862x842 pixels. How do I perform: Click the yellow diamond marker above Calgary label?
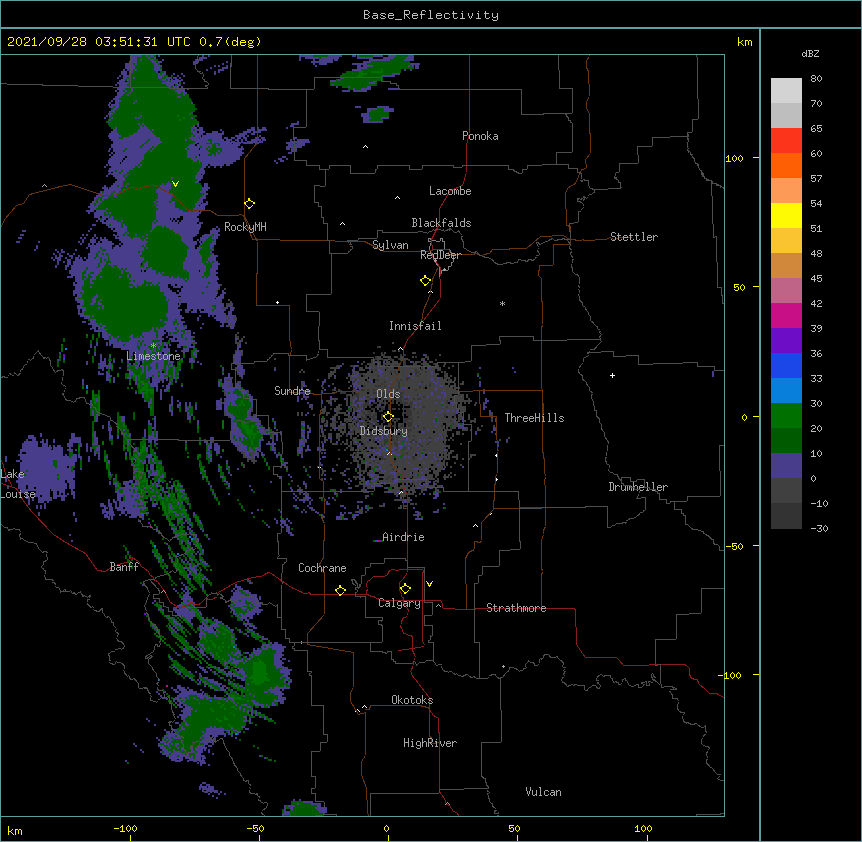pyautogui.click(x=405, y=589)
